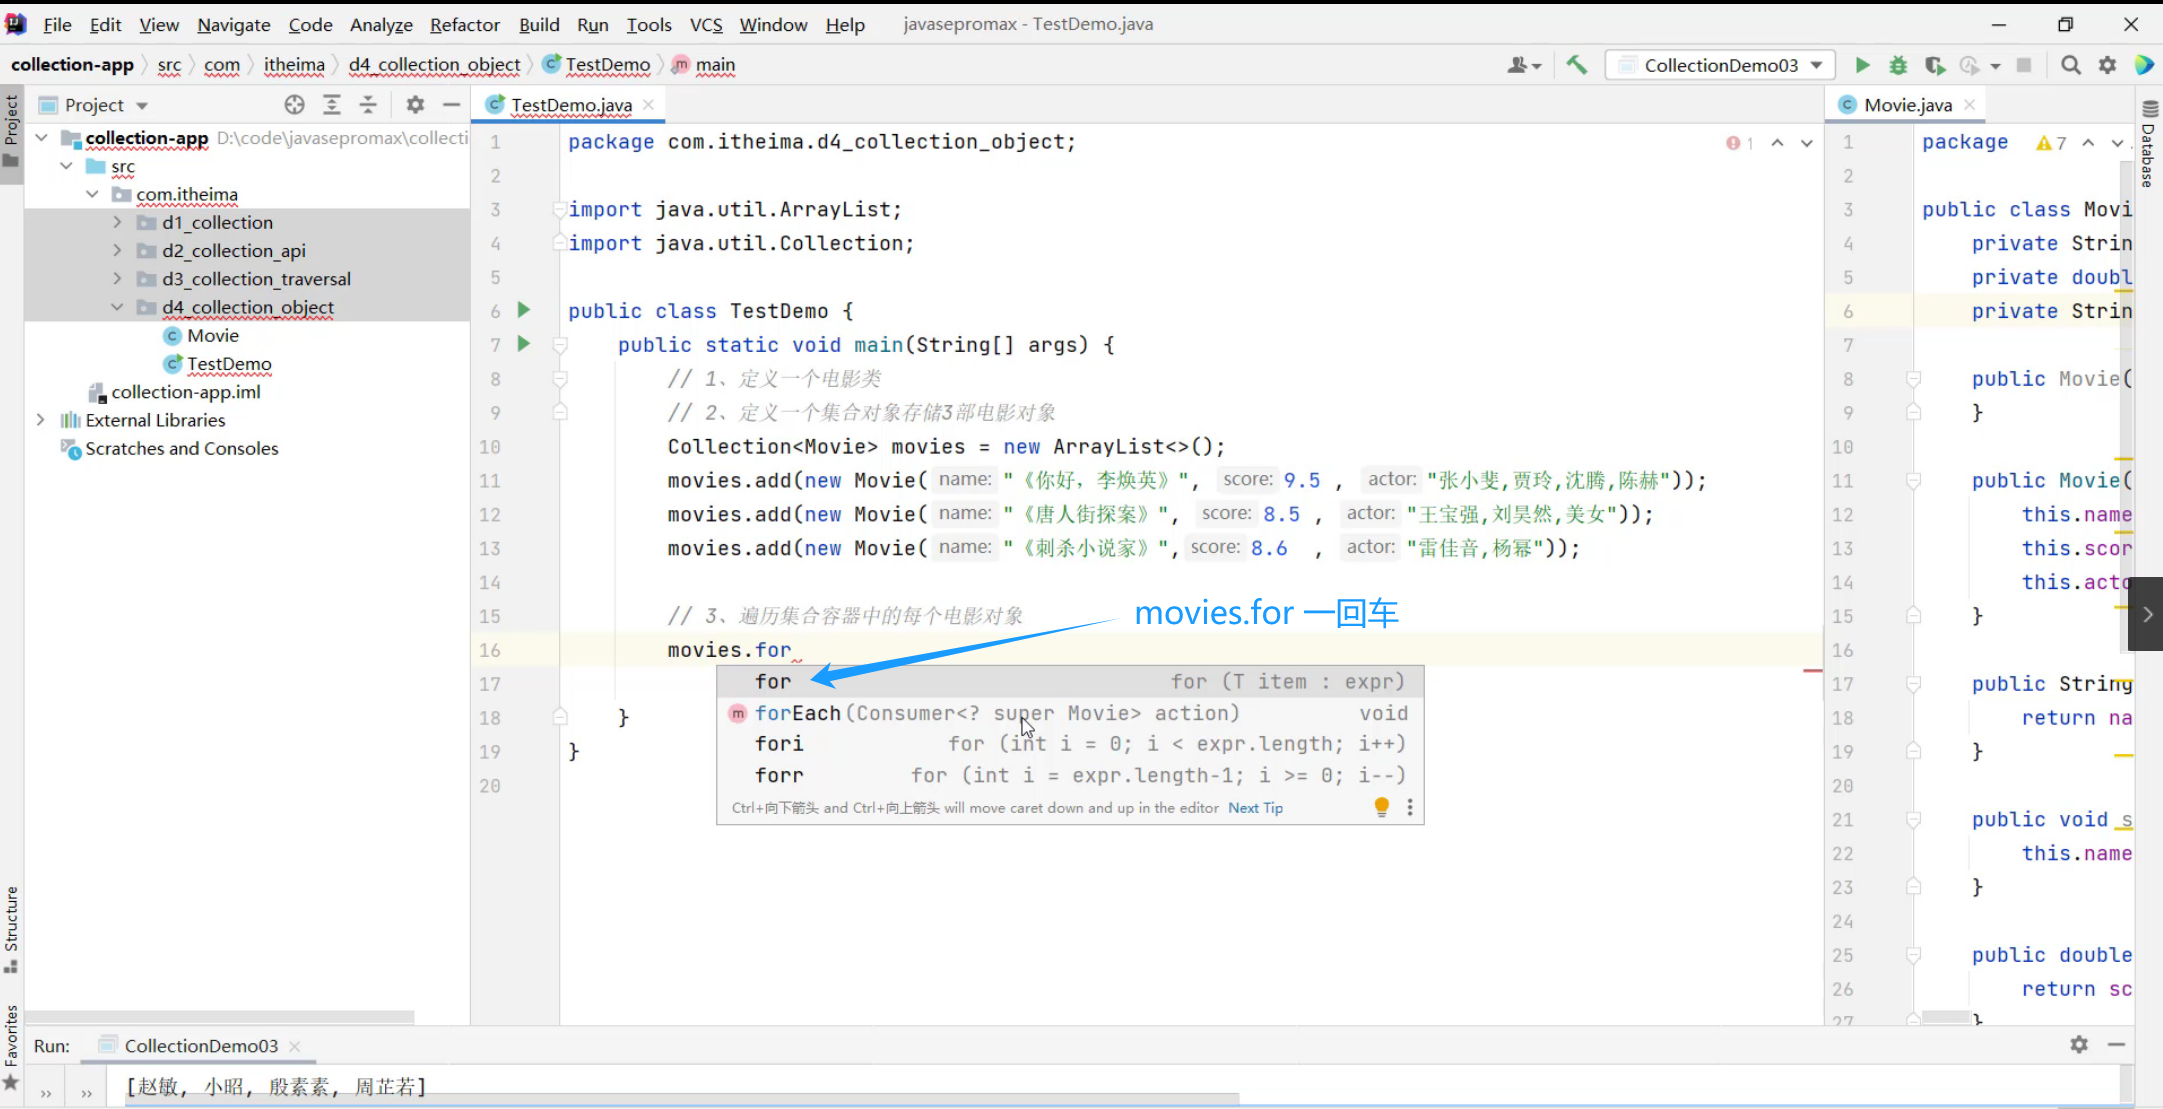
Task: Click the Debug bug icon
Action: (1898, 65)
